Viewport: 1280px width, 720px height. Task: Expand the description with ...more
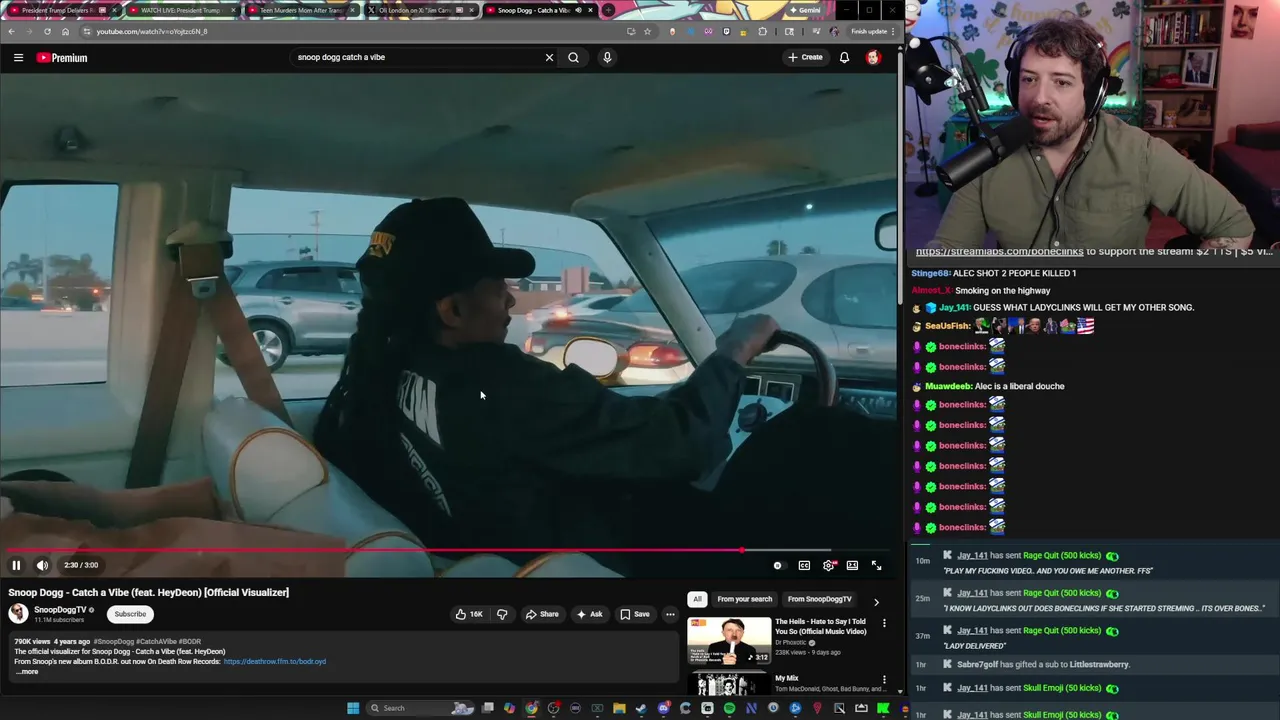pos(27,672)
